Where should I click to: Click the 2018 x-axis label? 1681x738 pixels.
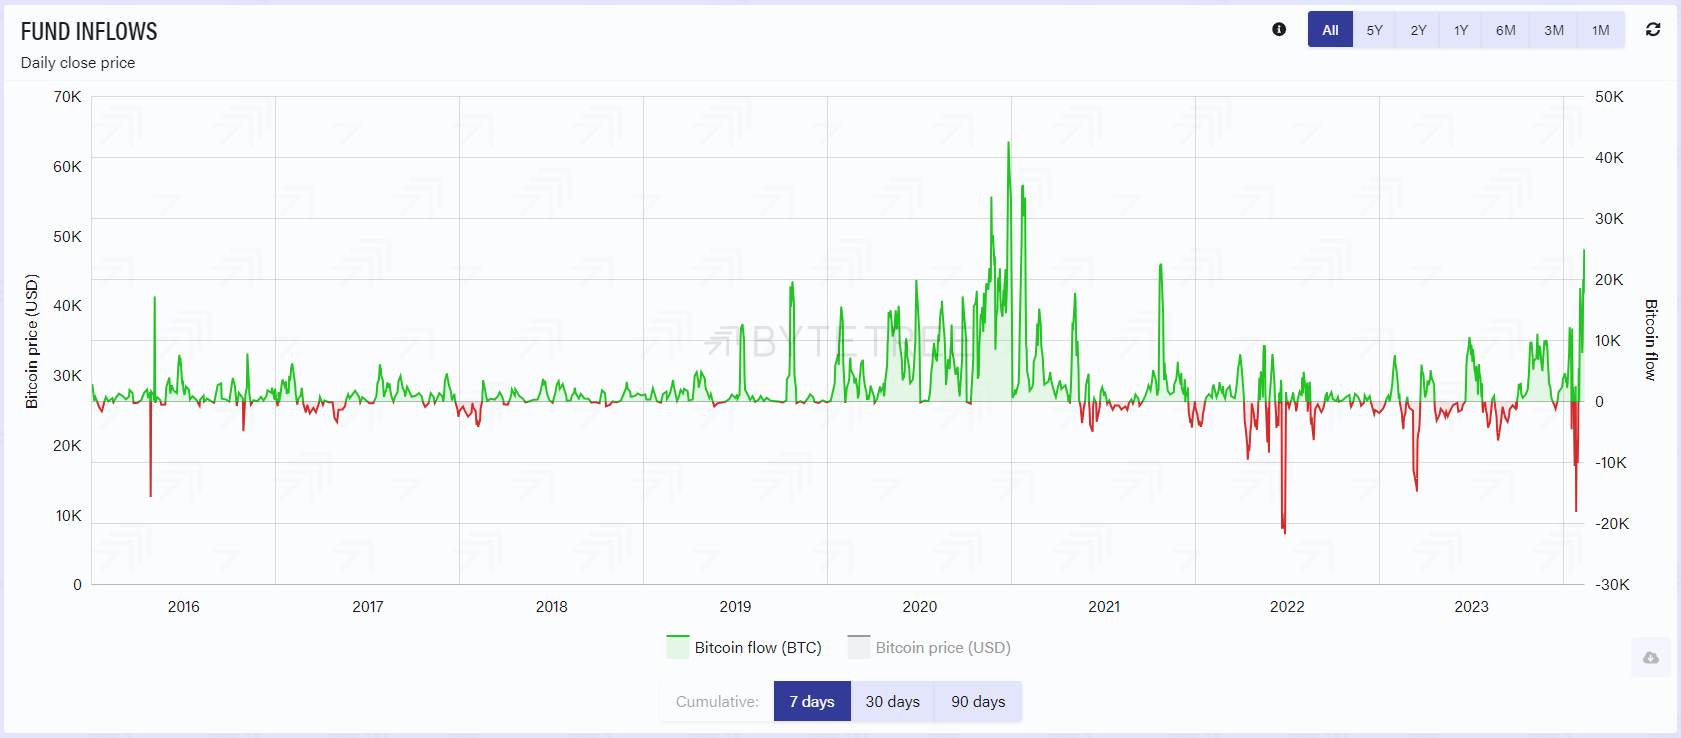point(552,607)
